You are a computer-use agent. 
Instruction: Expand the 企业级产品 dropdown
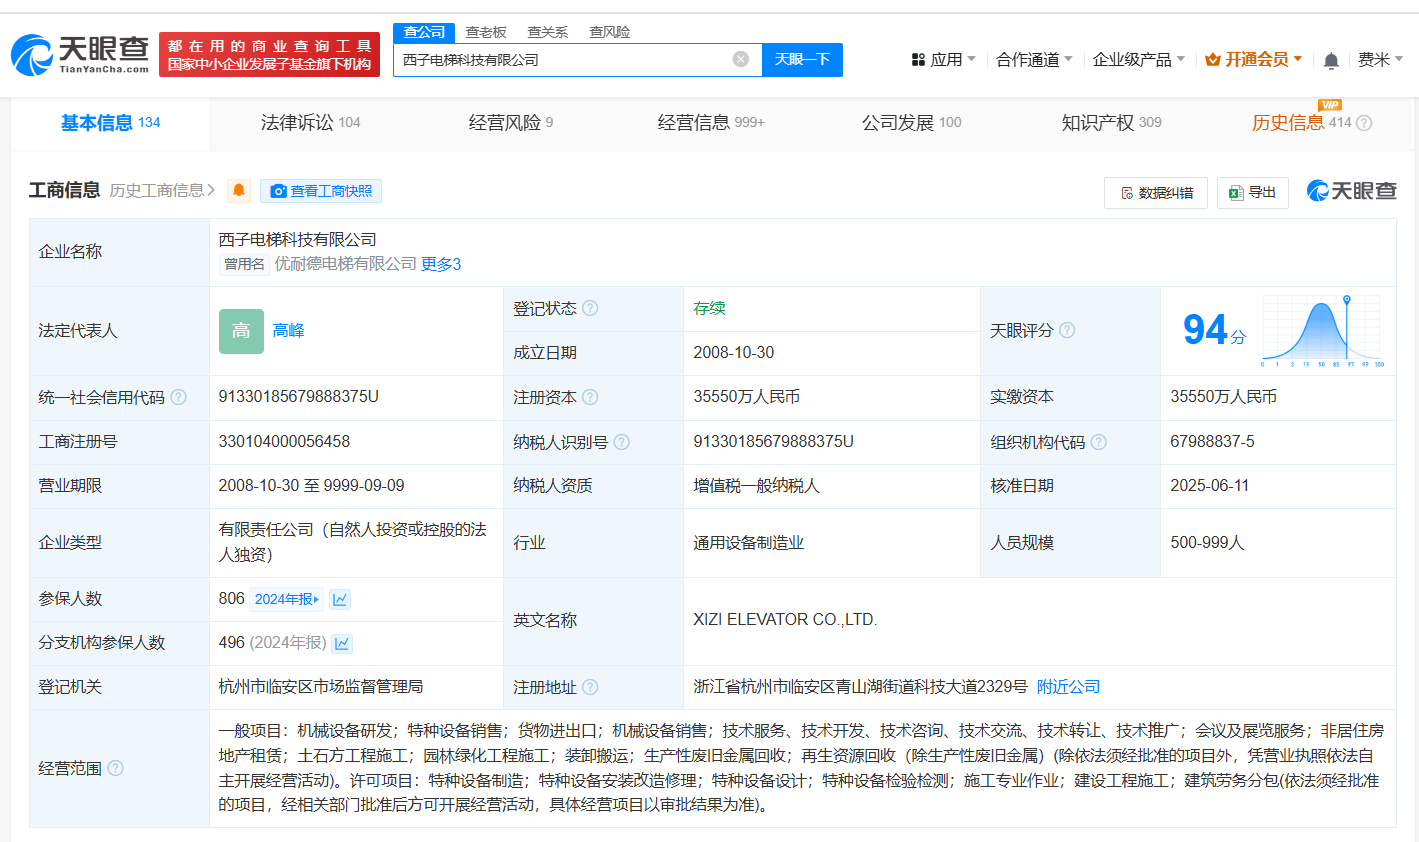pos(1138,60)
